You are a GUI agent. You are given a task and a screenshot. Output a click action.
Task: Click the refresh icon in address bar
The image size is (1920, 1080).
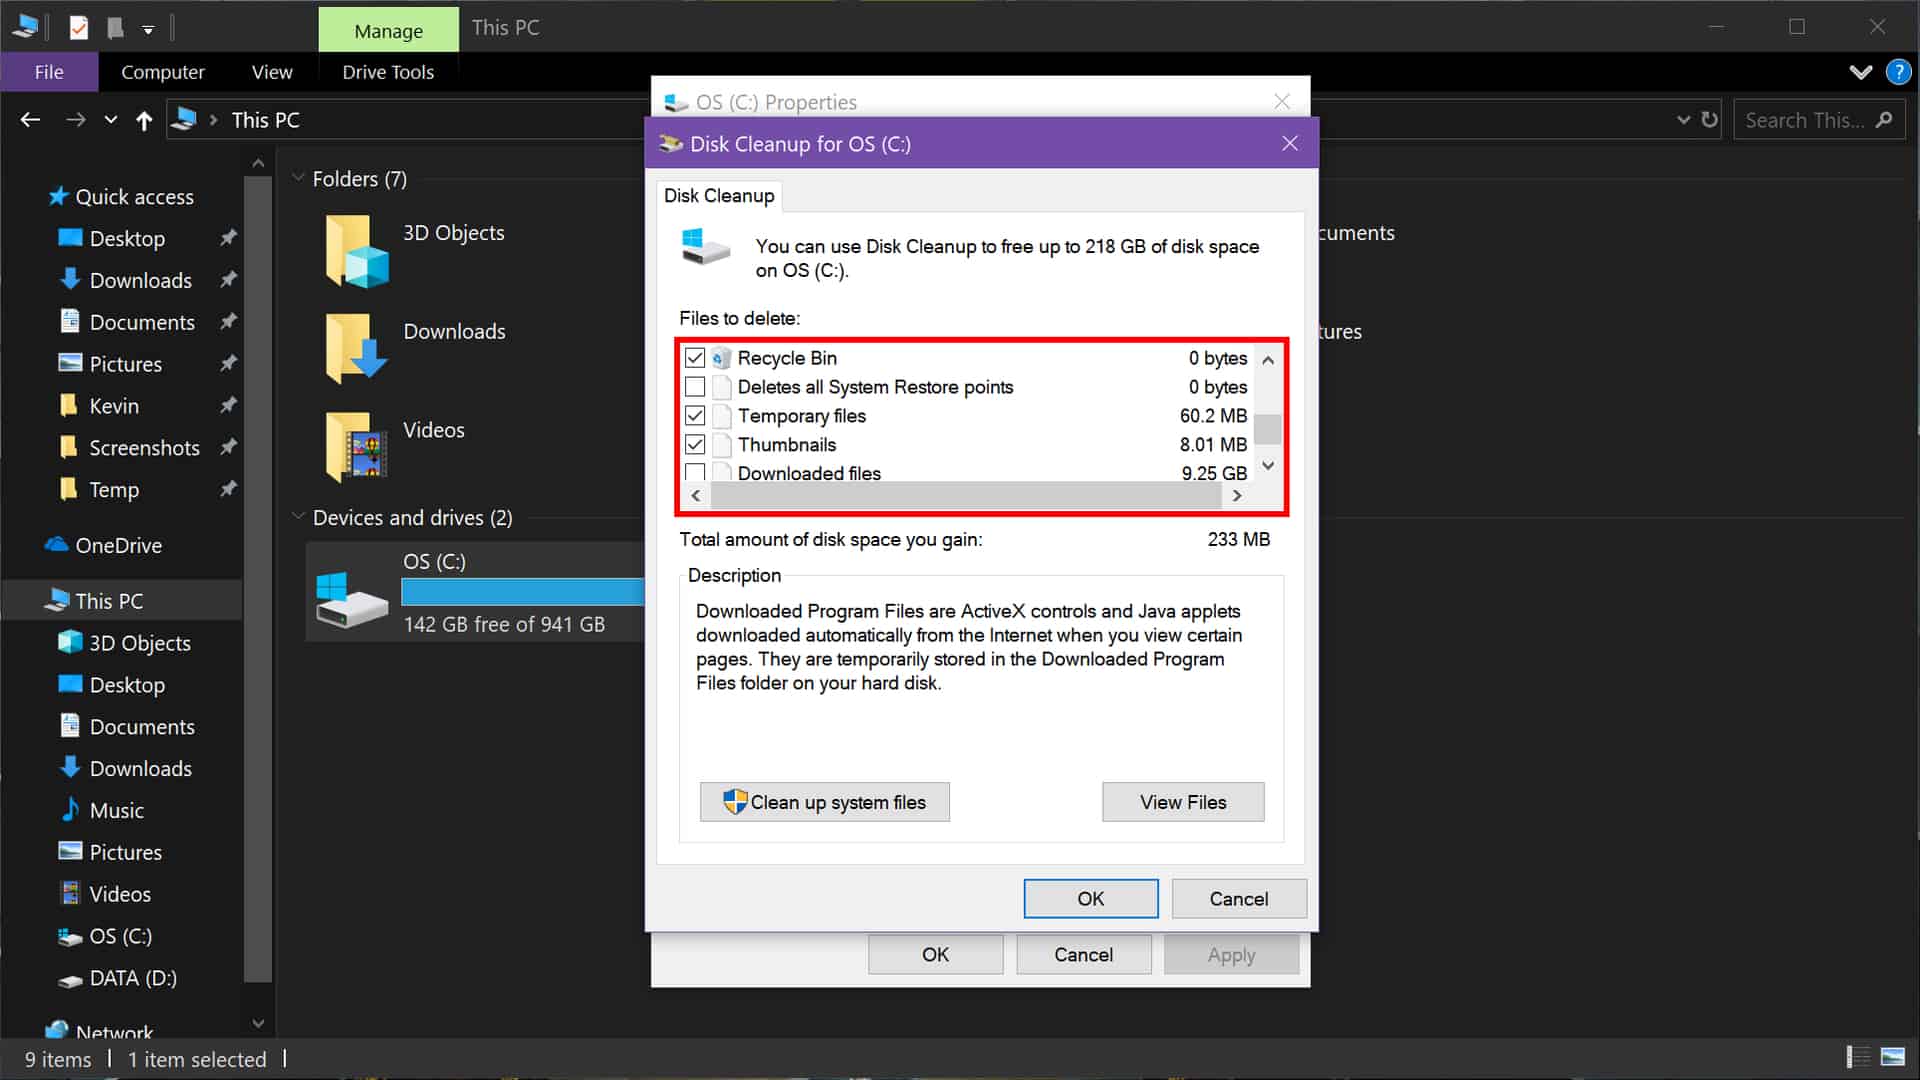click(1710, 120)
